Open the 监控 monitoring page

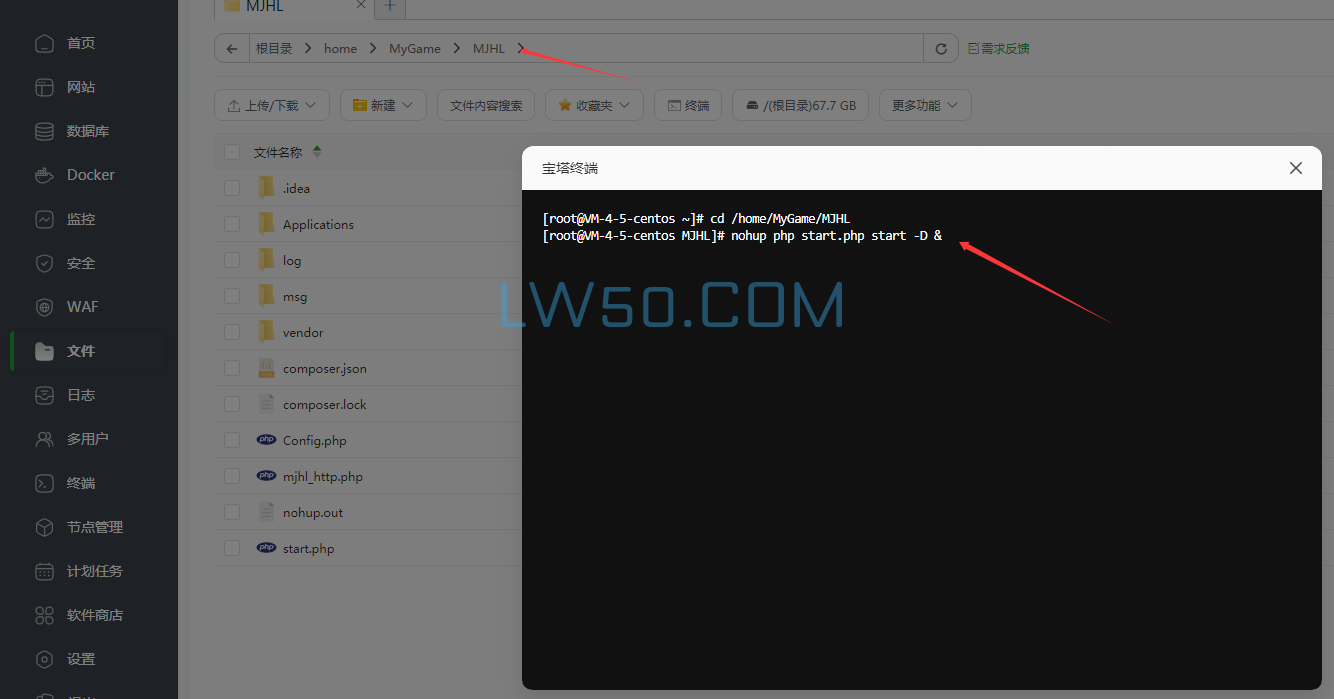pyautogui.click(x=80, y=219)
